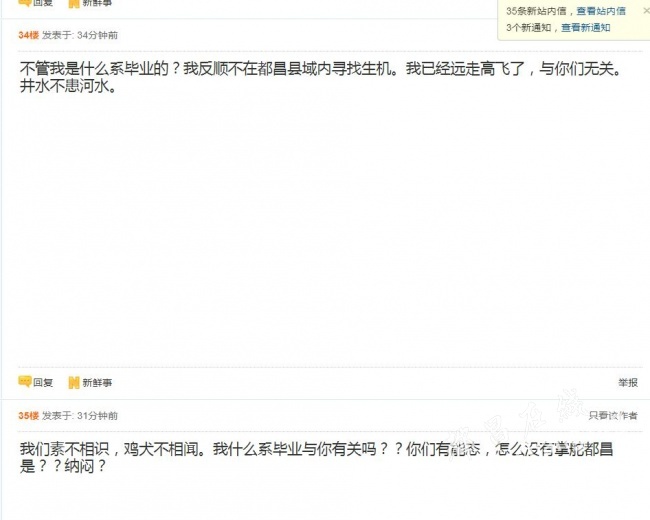Report the 34楼 post with 举报
This screenshot has height=520, width=650.
tap(628, 382)
